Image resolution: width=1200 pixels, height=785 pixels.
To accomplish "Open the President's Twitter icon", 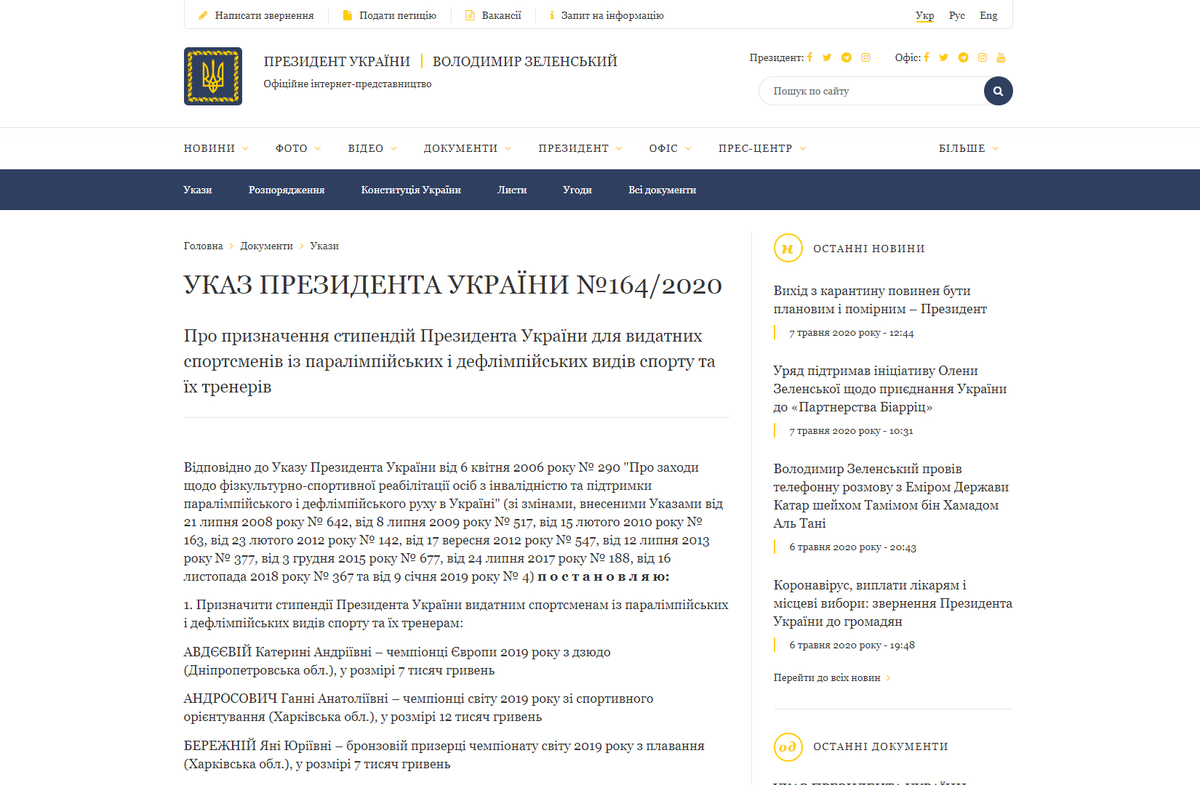I will (828, 58).
